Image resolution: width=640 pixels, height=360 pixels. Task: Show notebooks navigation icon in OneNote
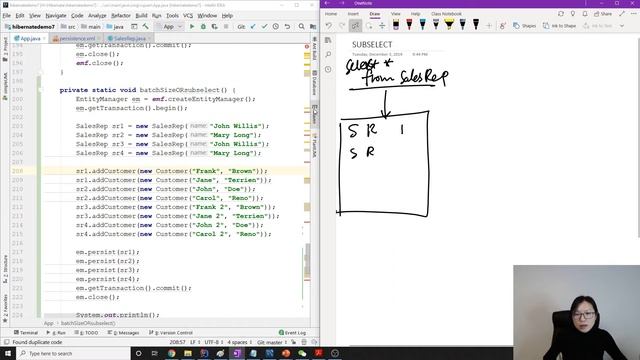328,40
